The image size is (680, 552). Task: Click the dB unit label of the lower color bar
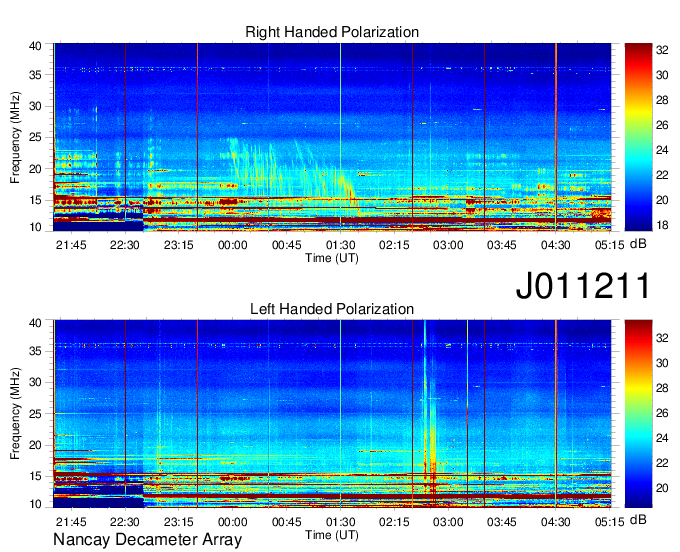click(x=638, y=520)
